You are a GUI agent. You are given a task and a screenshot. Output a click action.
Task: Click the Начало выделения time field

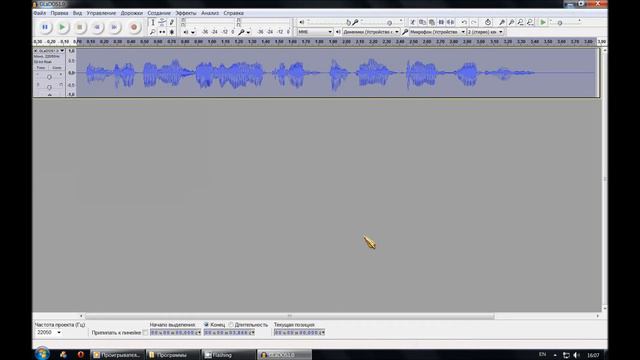(176, 333)
